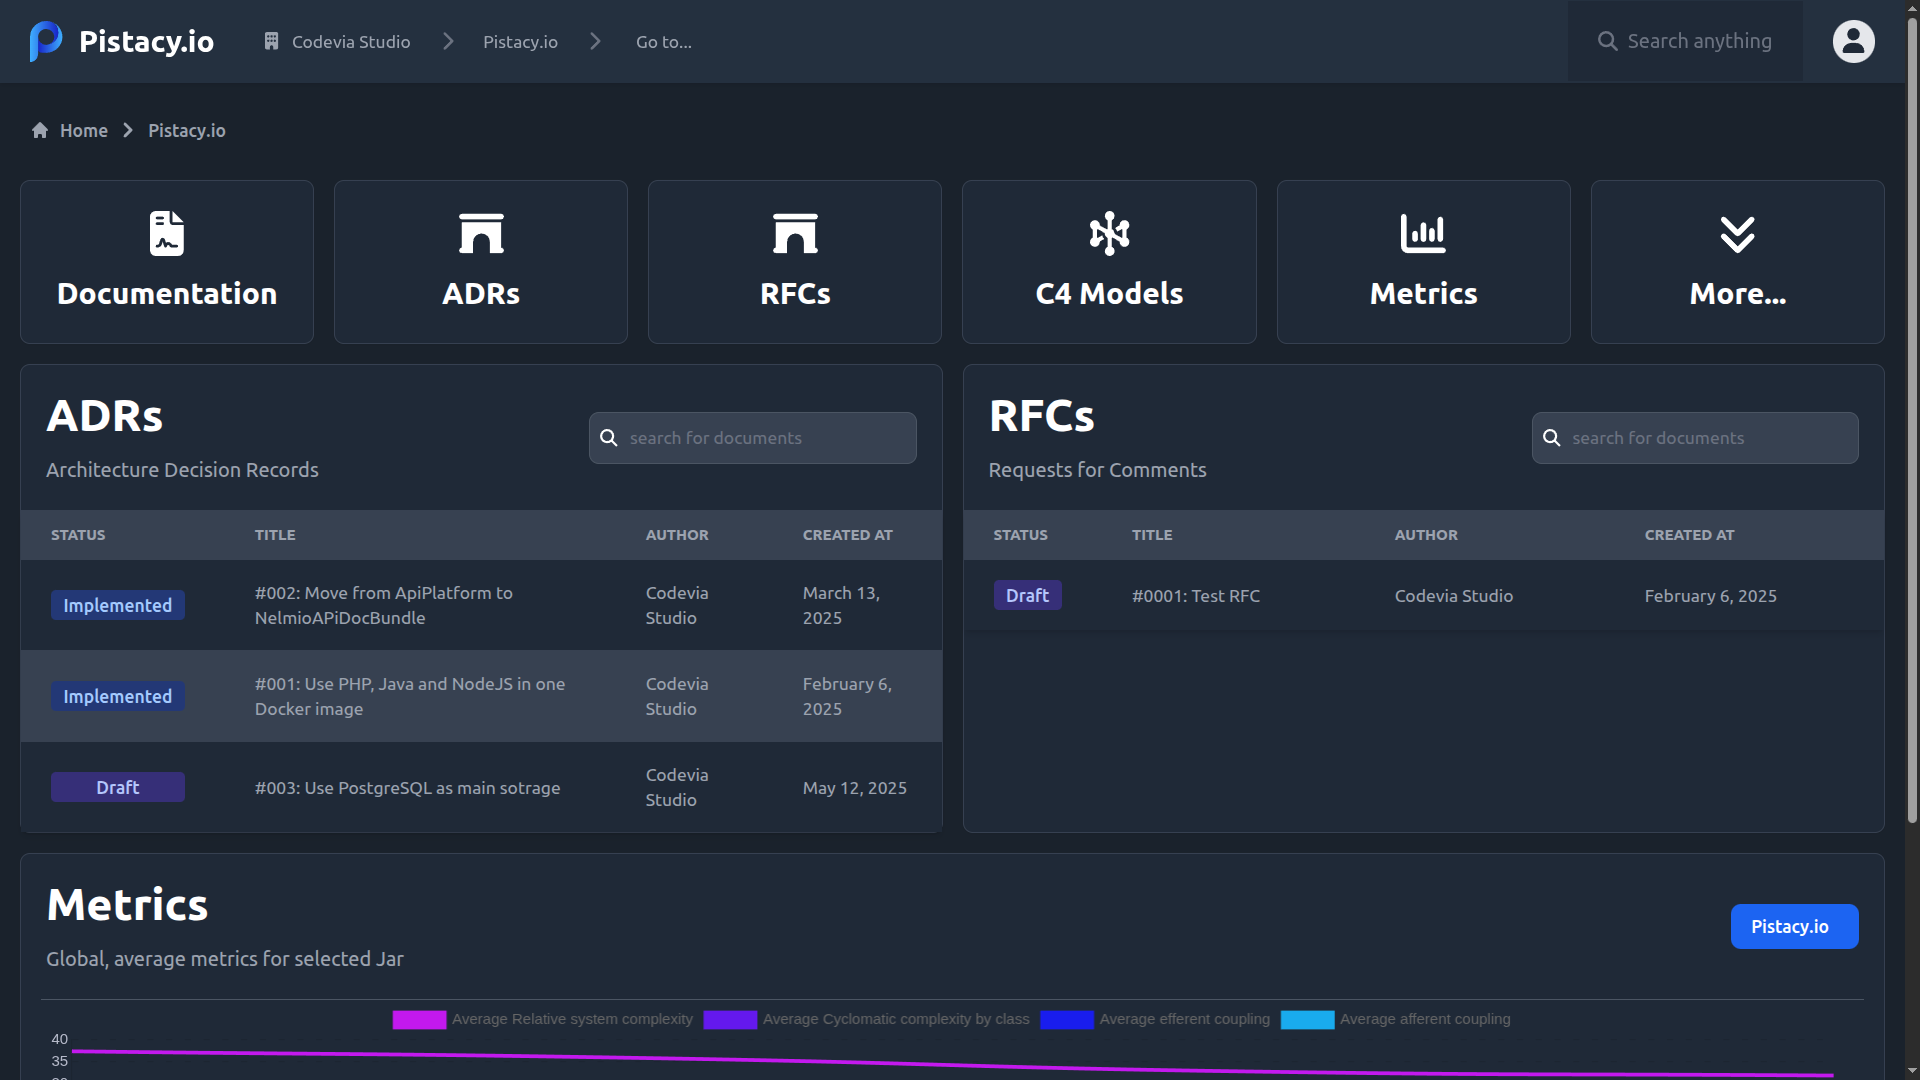Open the C4 Models diagram icon
The height and width of the screenshot is (1080, 1920).
tap(1109, 234)
